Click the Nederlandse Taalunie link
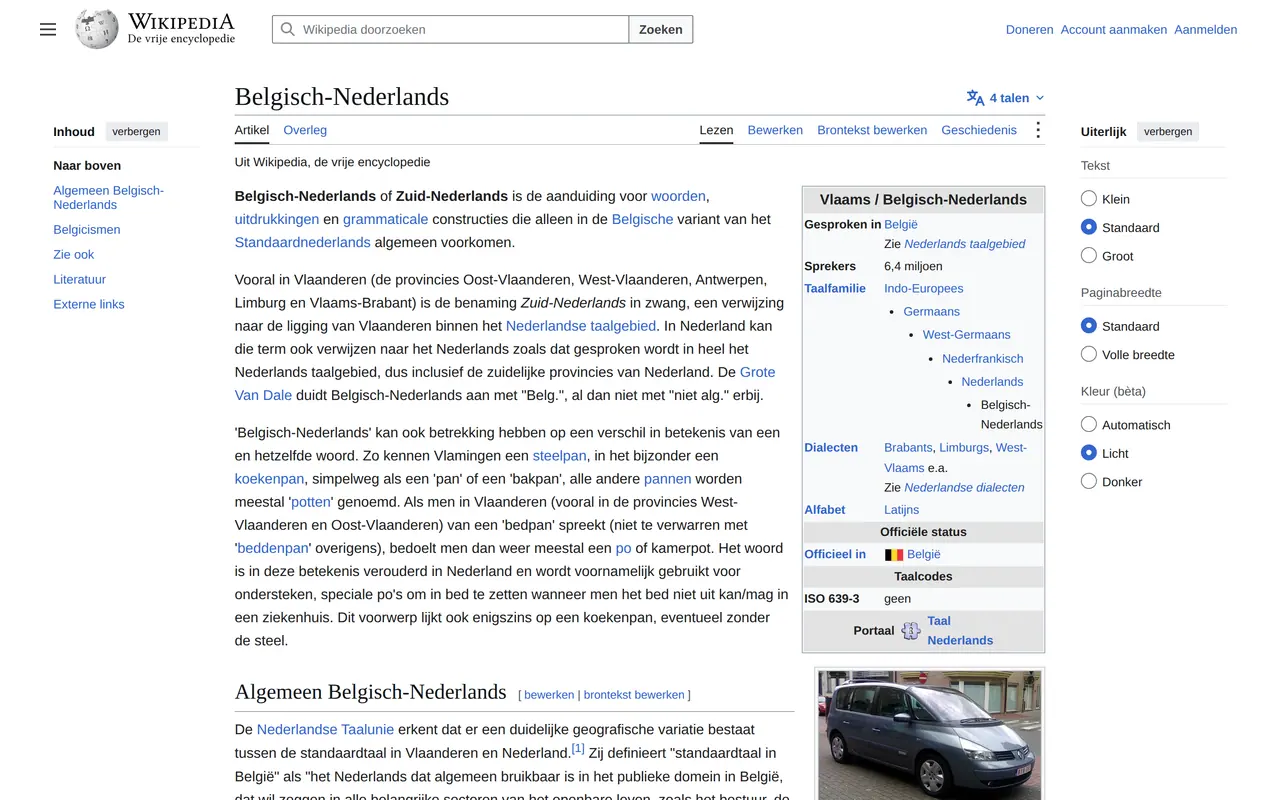This screenshot has width=1280, height=800. [x=325, y=729]
